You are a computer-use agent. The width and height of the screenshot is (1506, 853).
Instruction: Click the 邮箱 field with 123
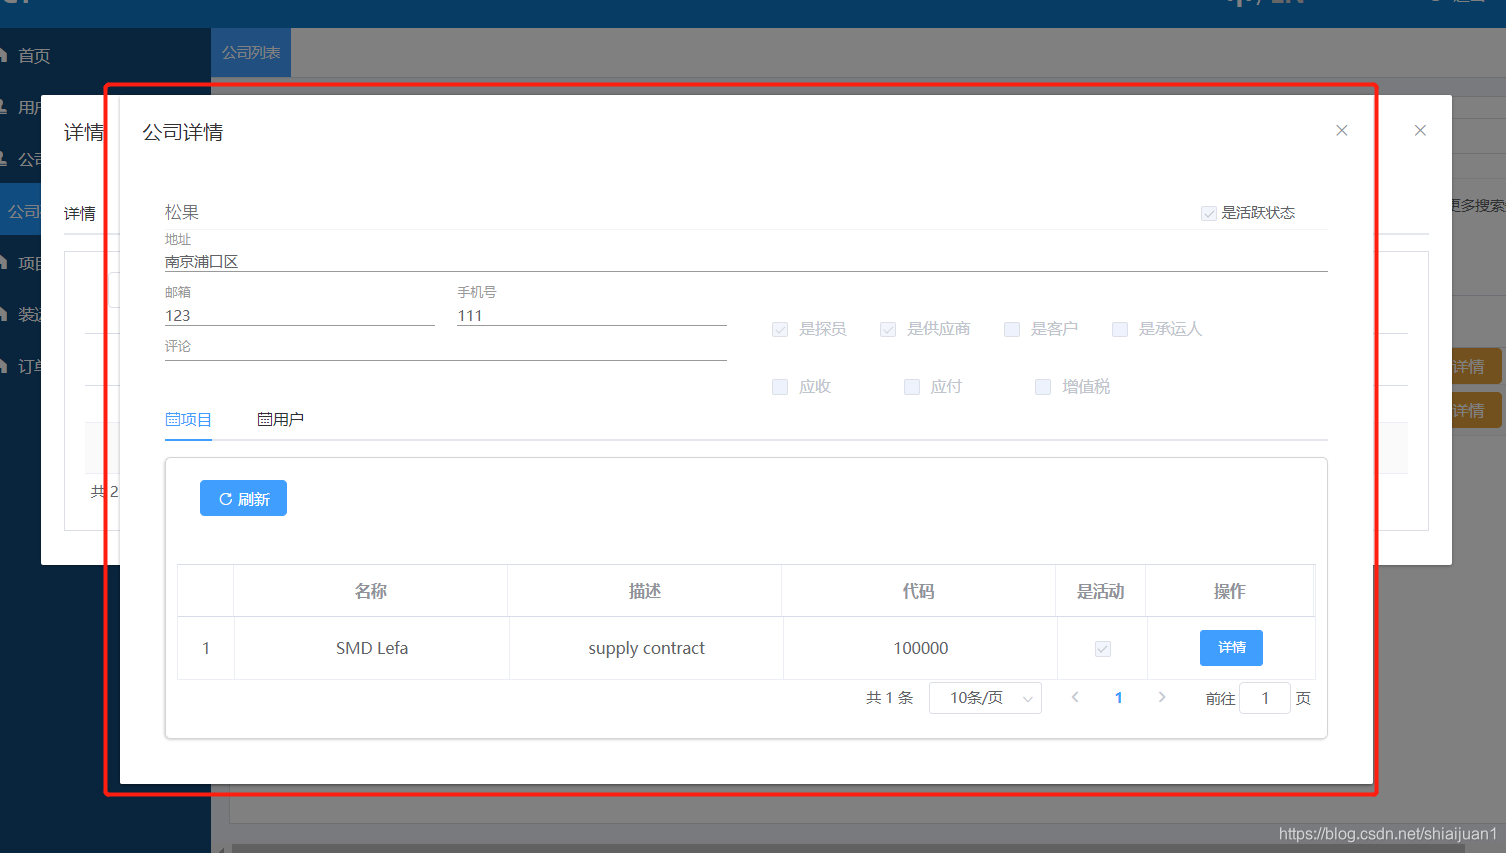300,316
